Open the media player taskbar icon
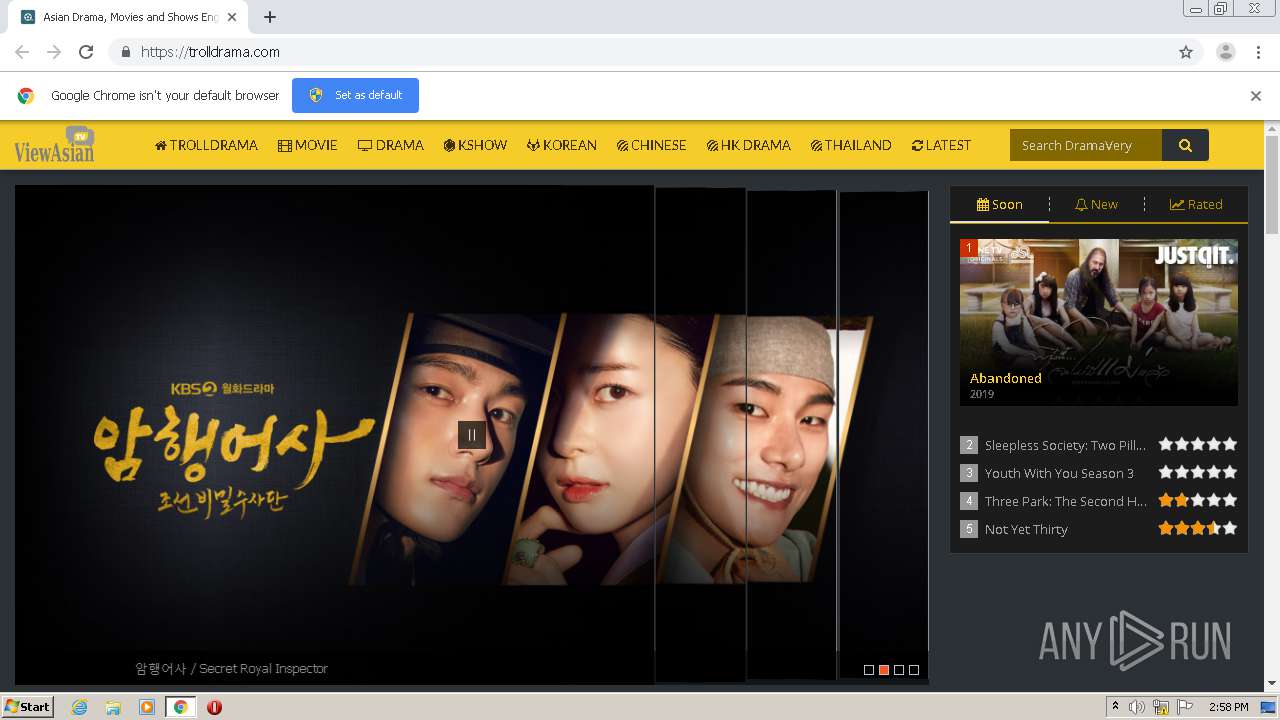Viewport: 1280px width, 720px height. point(147,707)
